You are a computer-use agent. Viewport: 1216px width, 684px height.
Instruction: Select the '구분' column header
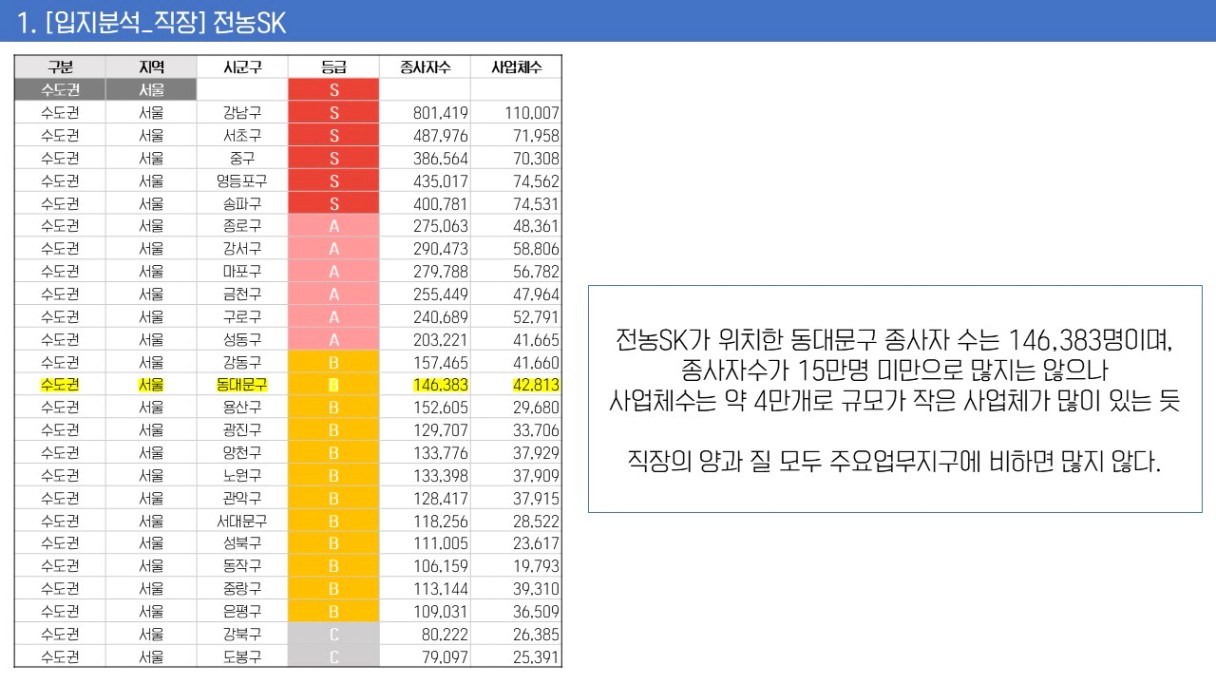click(60, 67)
